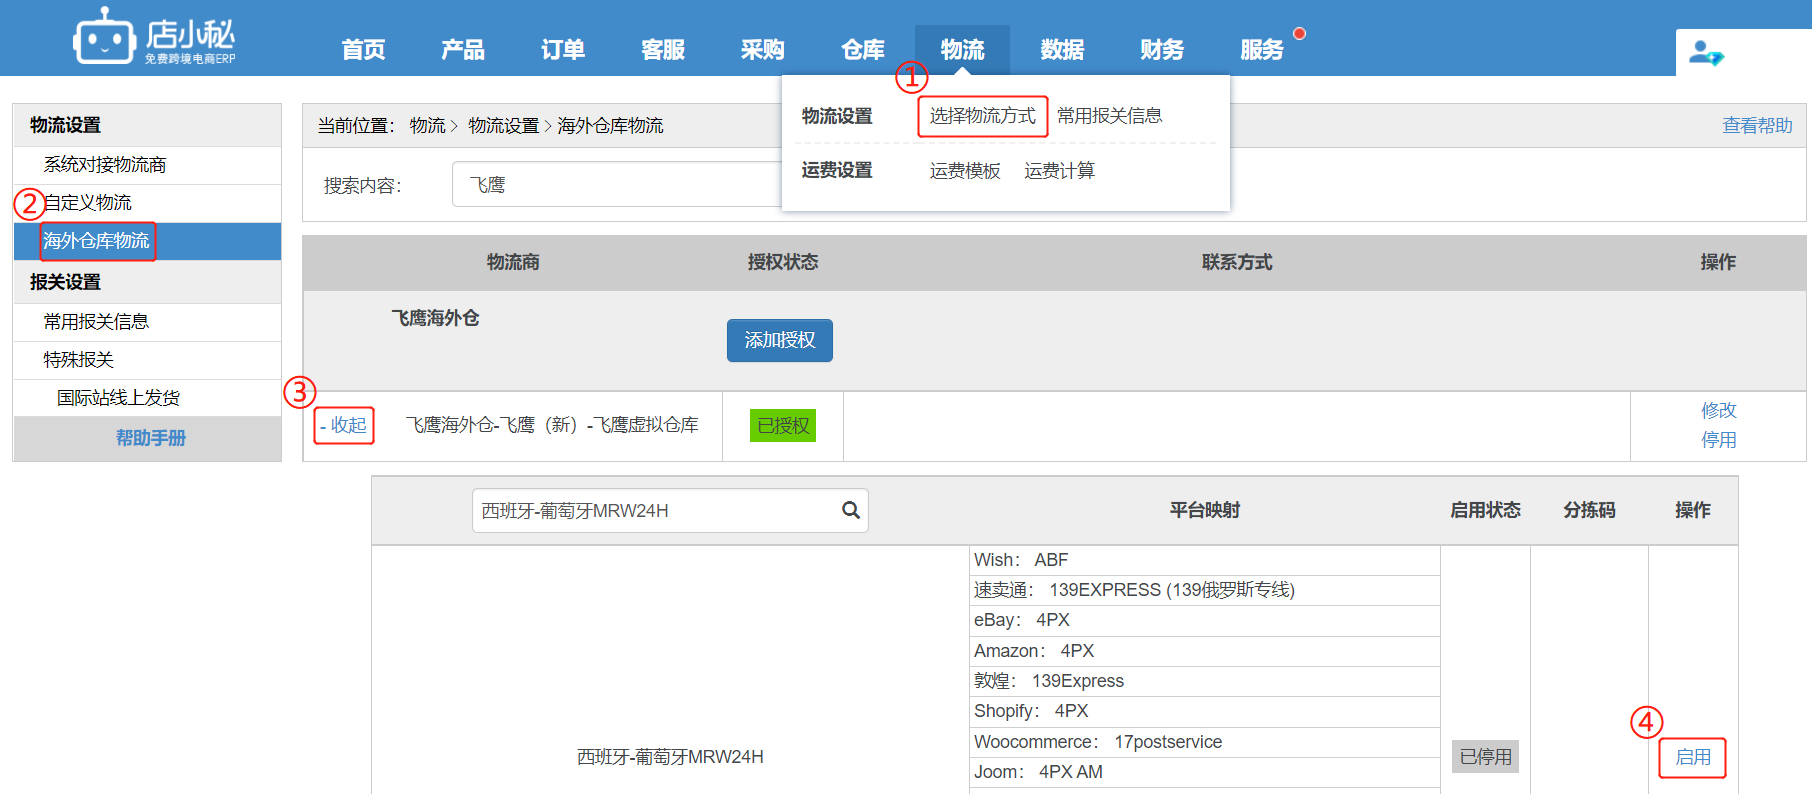Click the 分拣码 column header
The width and height of the screenshot is (1812, 794).
click(1590, 510)
